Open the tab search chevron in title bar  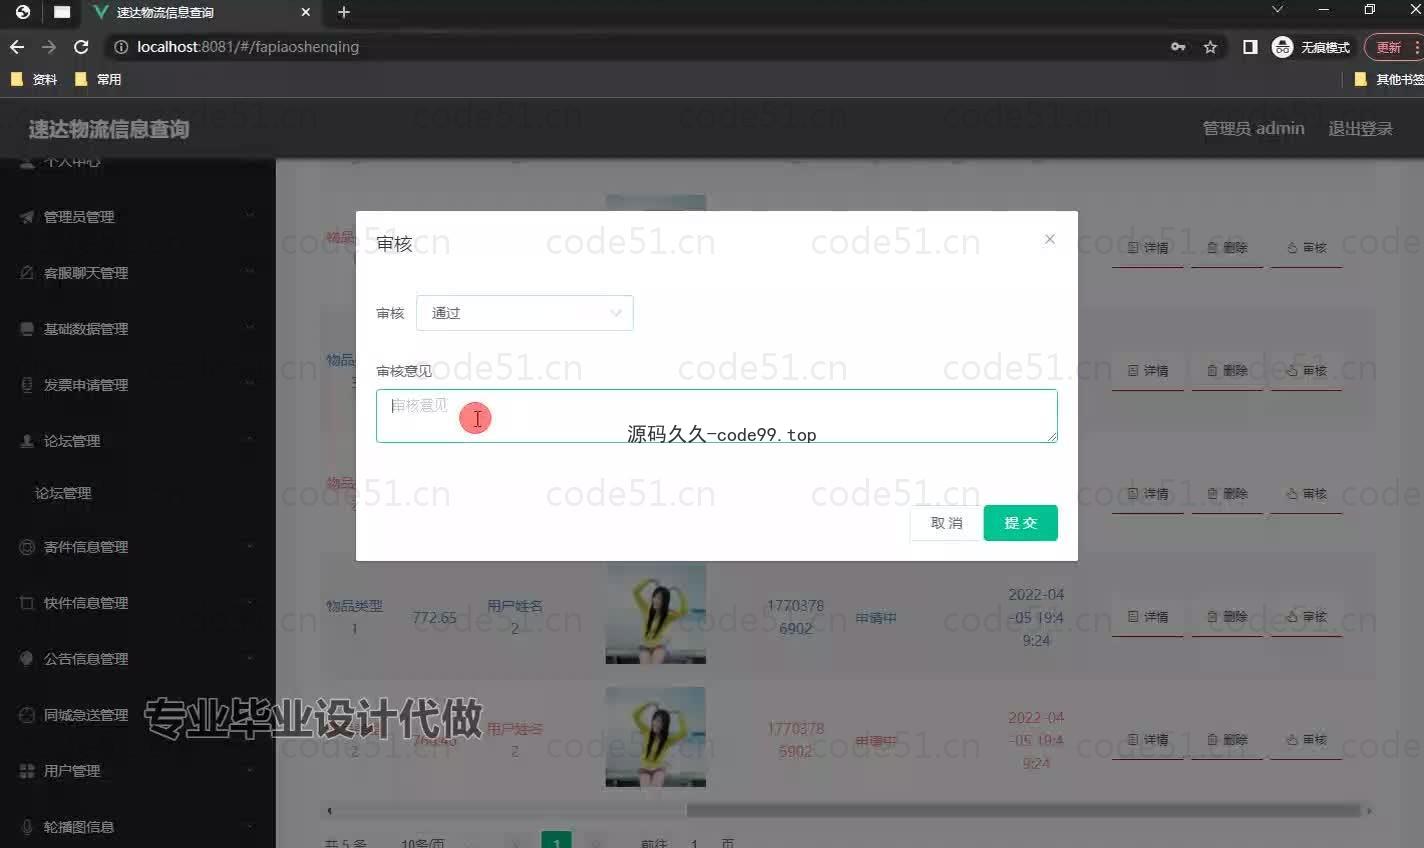[x=1277, y=9]
